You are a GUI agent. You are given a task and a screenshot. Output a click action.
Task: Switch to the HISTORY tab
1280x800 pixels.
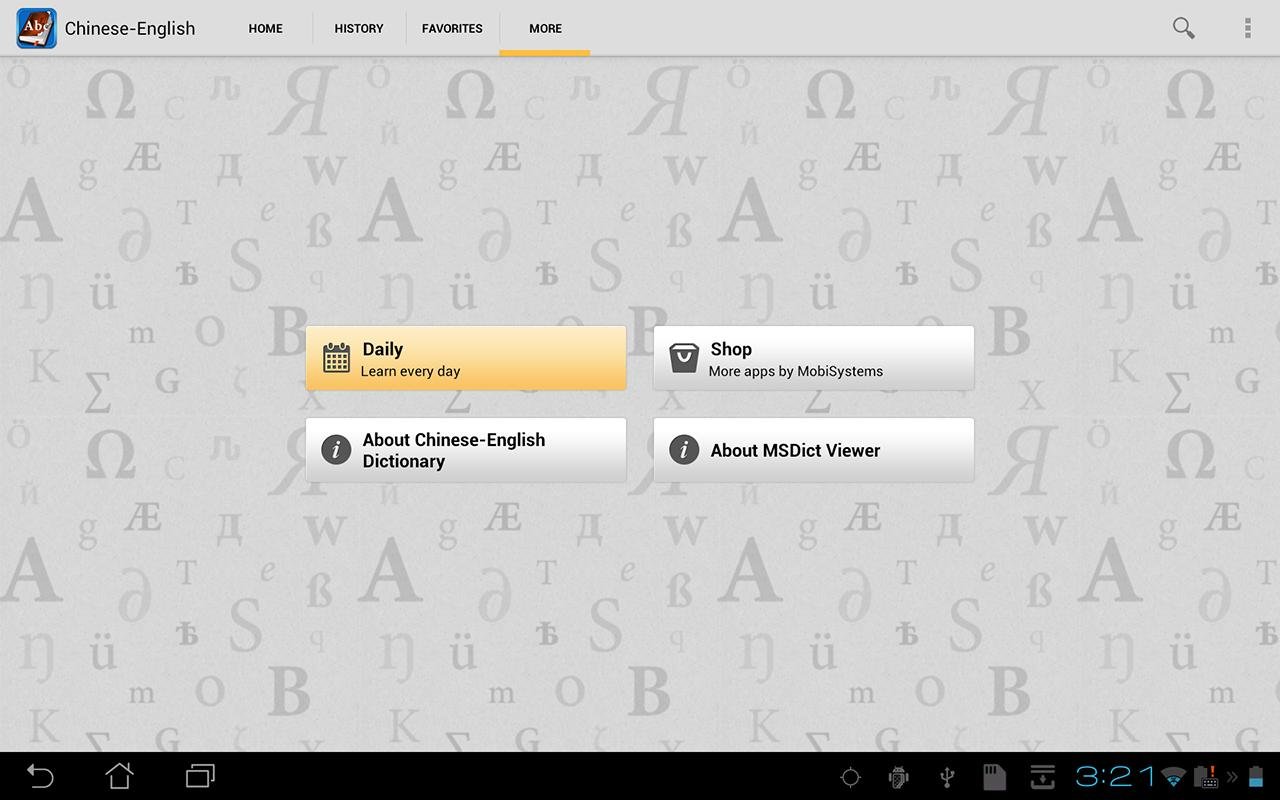pos(359,28)
